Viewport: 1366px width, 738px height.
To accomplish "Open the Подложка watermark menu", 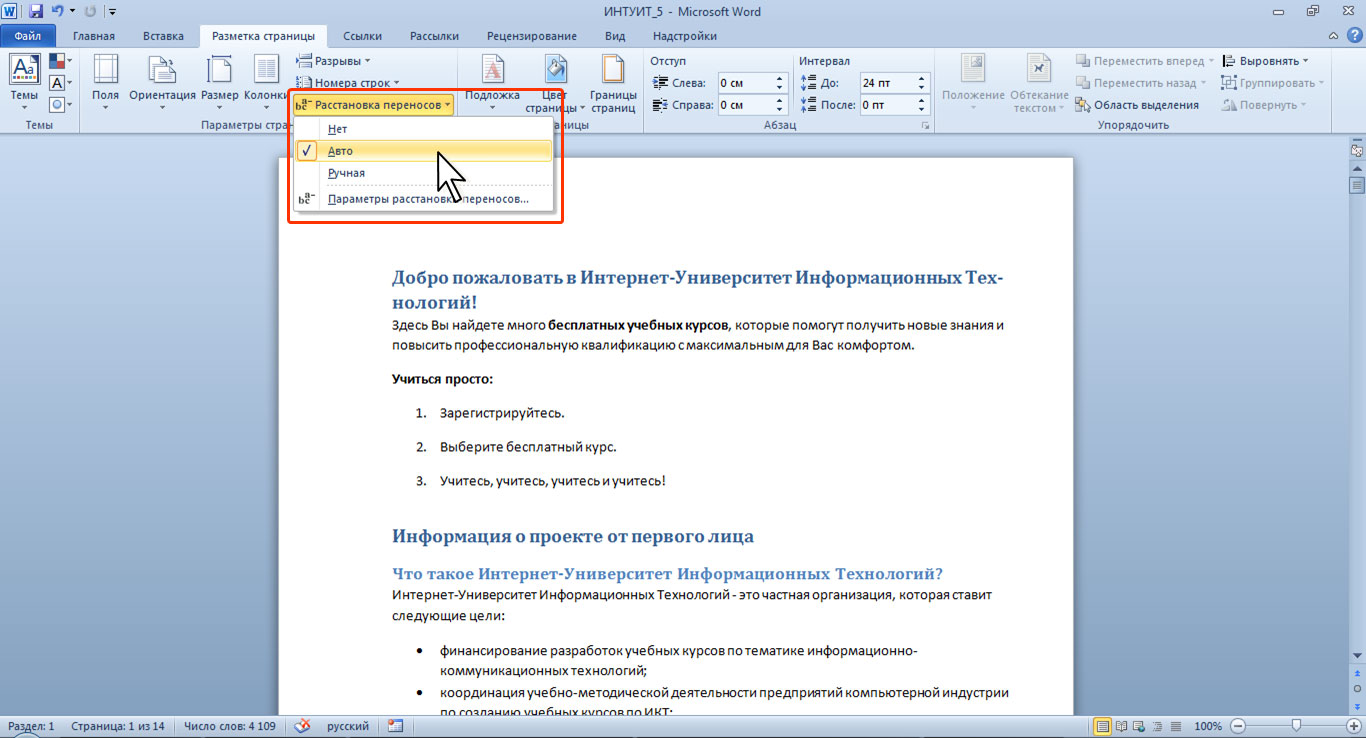I will [493, 82].
